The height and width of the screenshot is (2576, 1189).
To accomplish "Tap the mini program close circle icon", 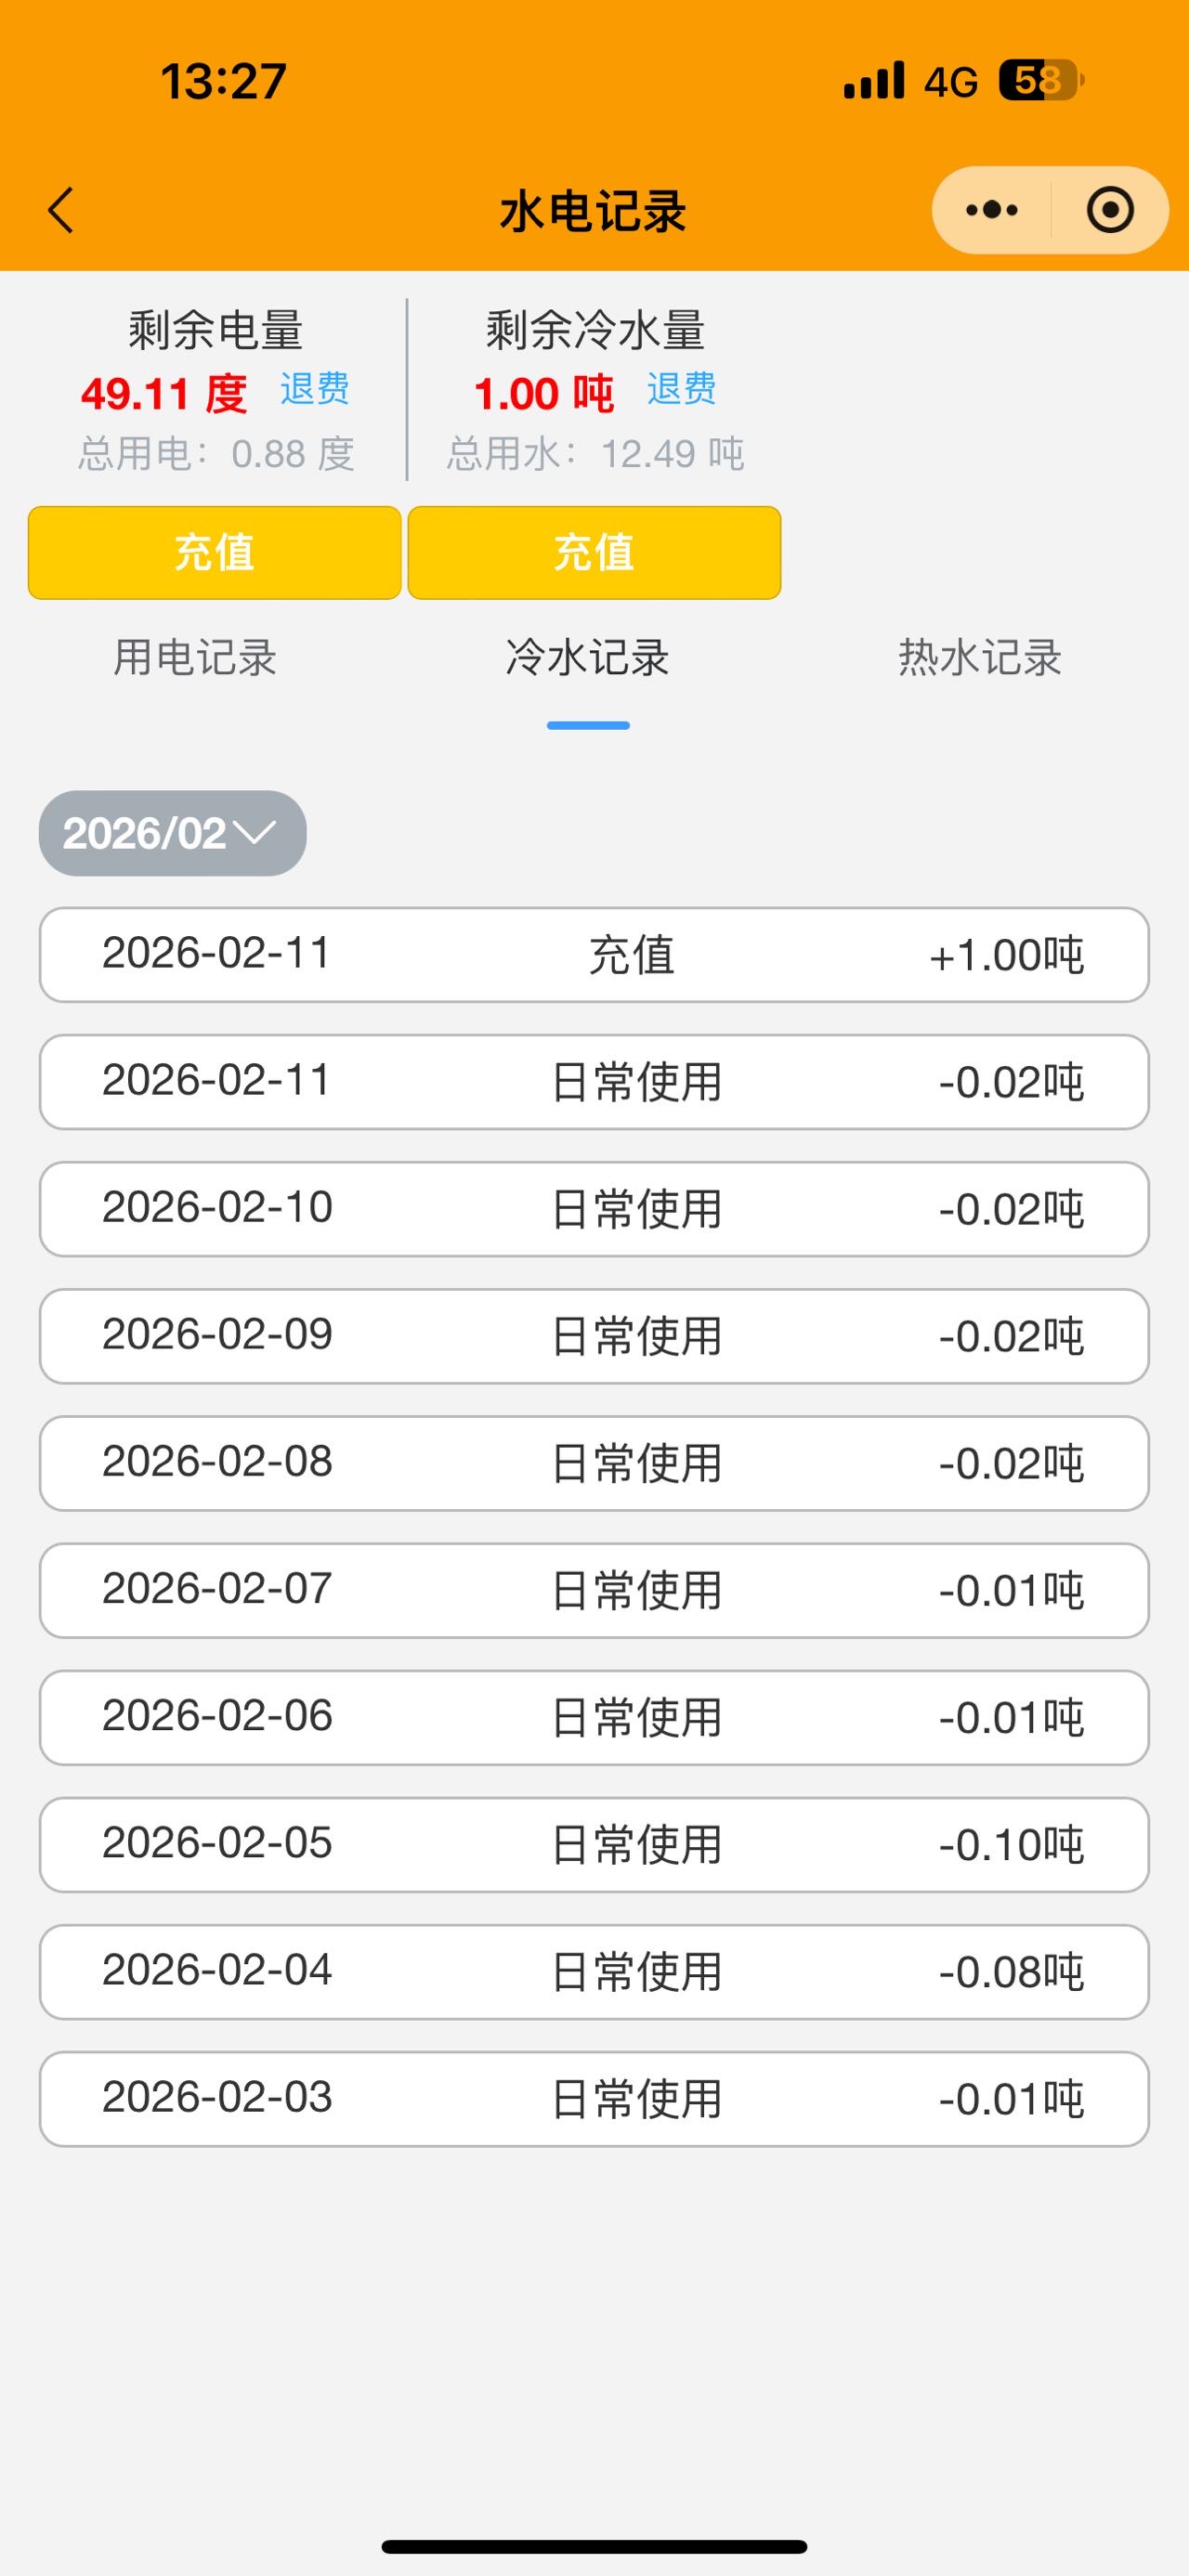I will 1109,211.
